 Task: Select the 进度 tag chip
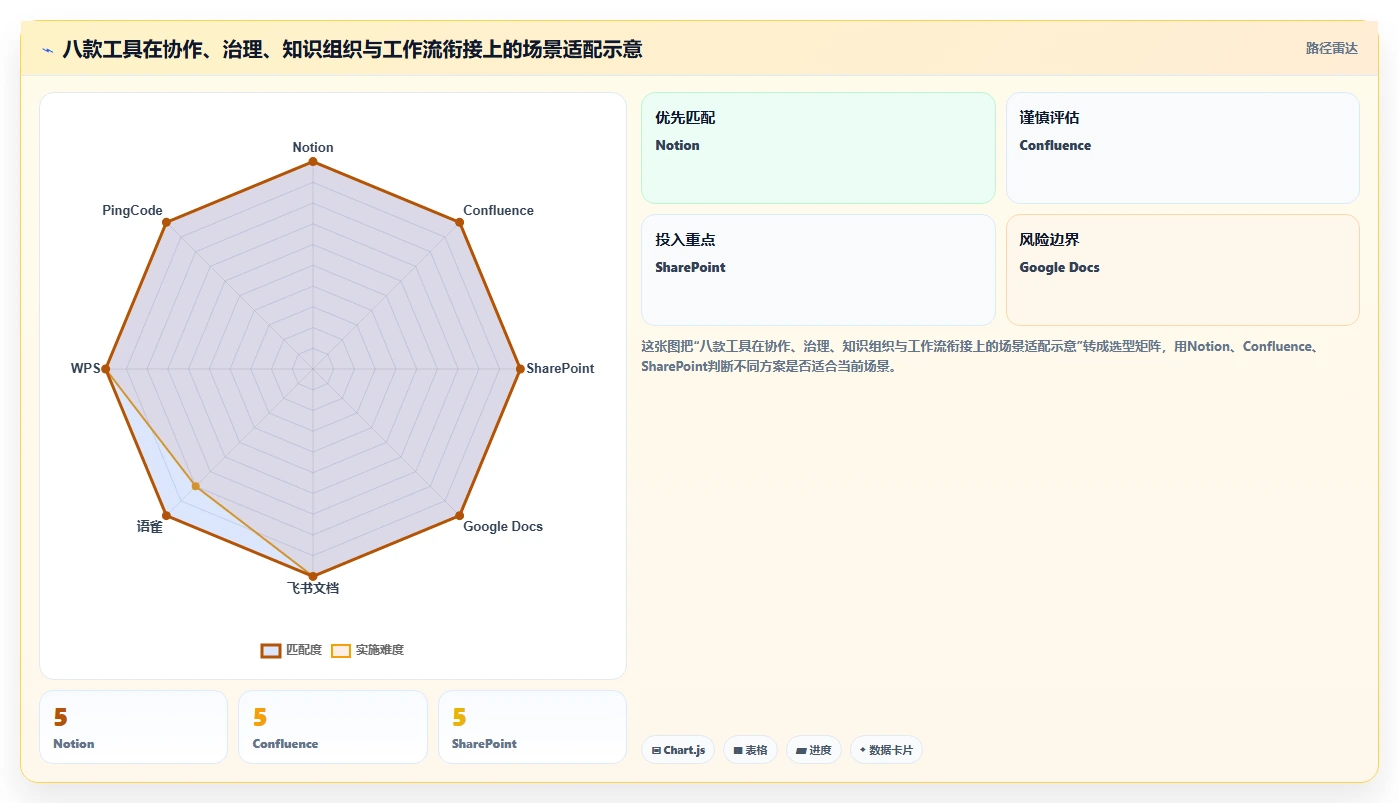tap(814, 750)
